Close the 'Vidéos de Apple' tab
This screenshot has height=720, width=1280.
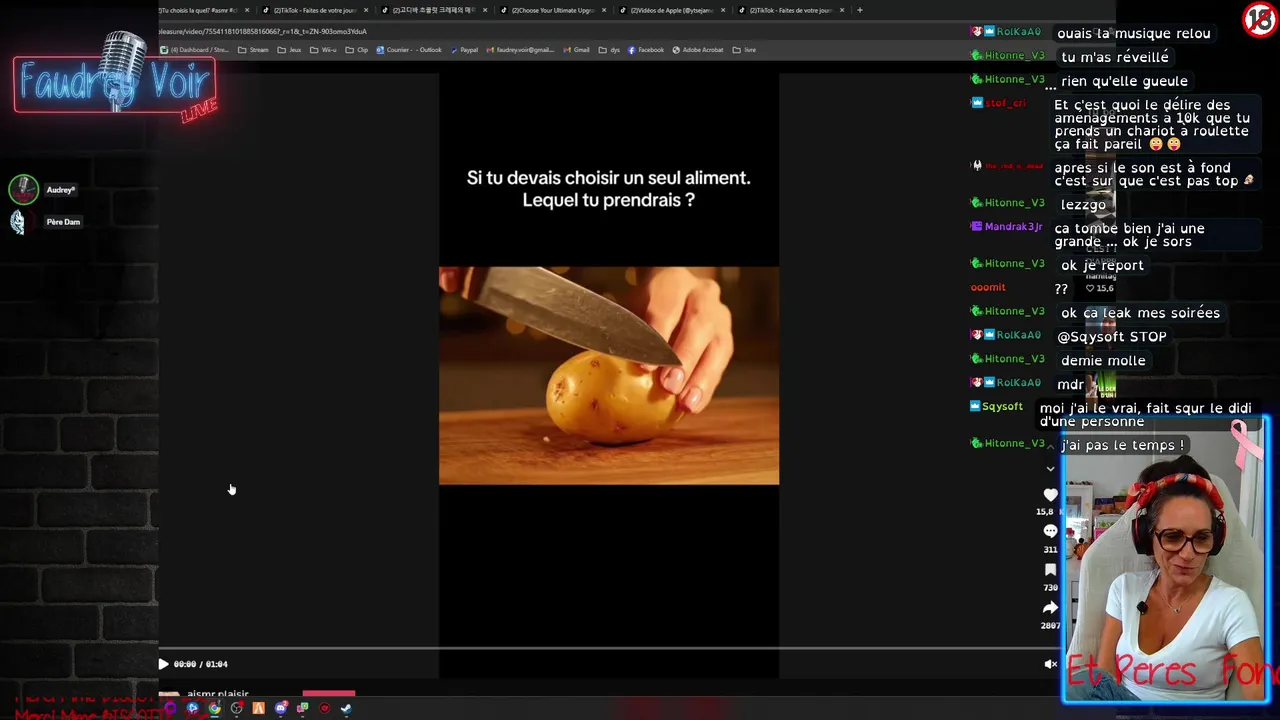point(723,10)
